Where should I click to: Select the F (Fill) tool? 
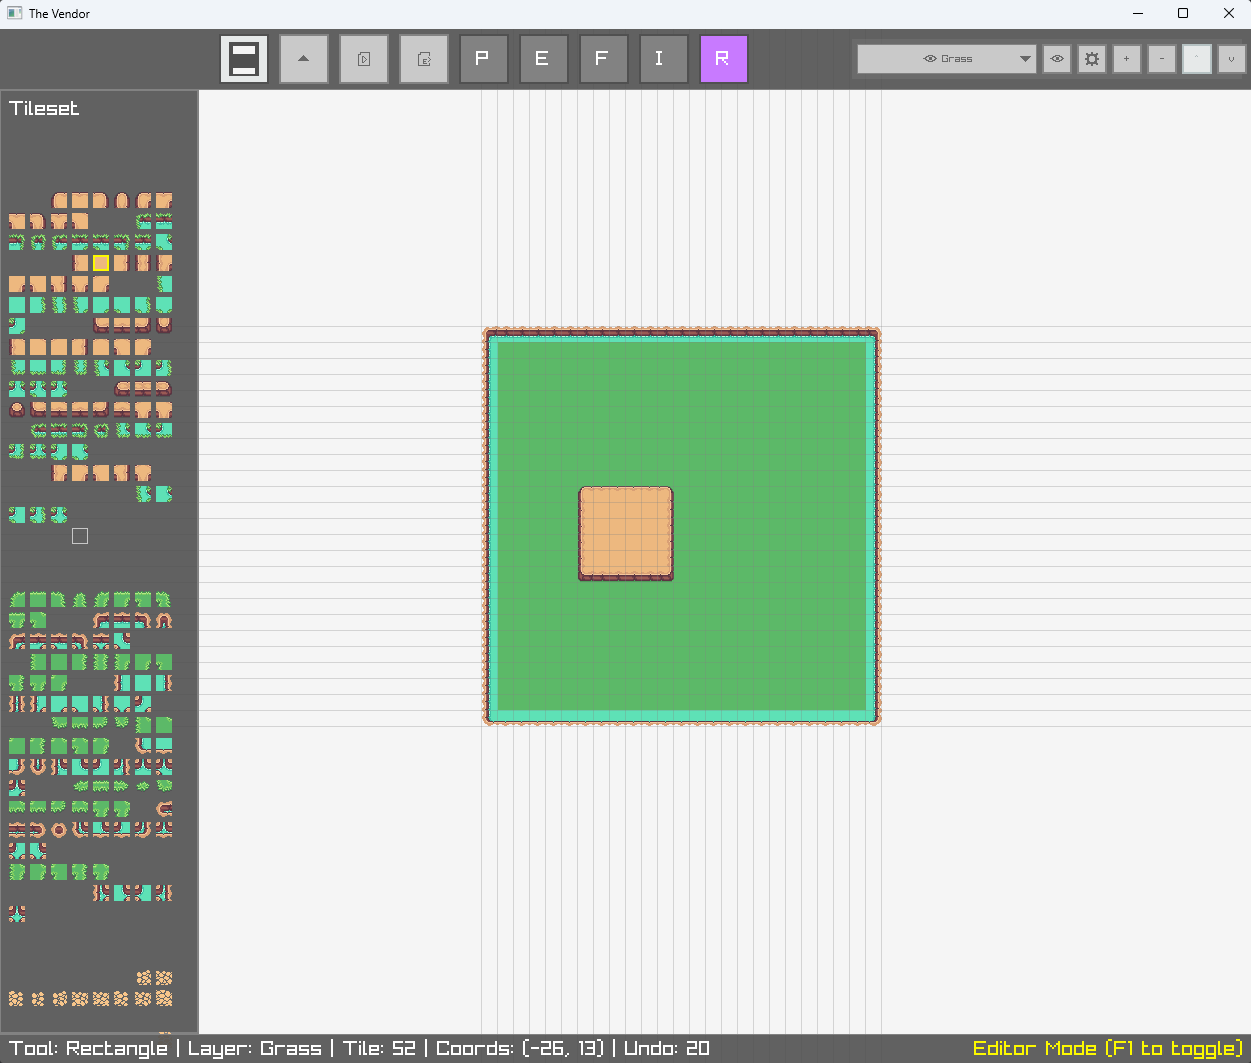[604, 59]
